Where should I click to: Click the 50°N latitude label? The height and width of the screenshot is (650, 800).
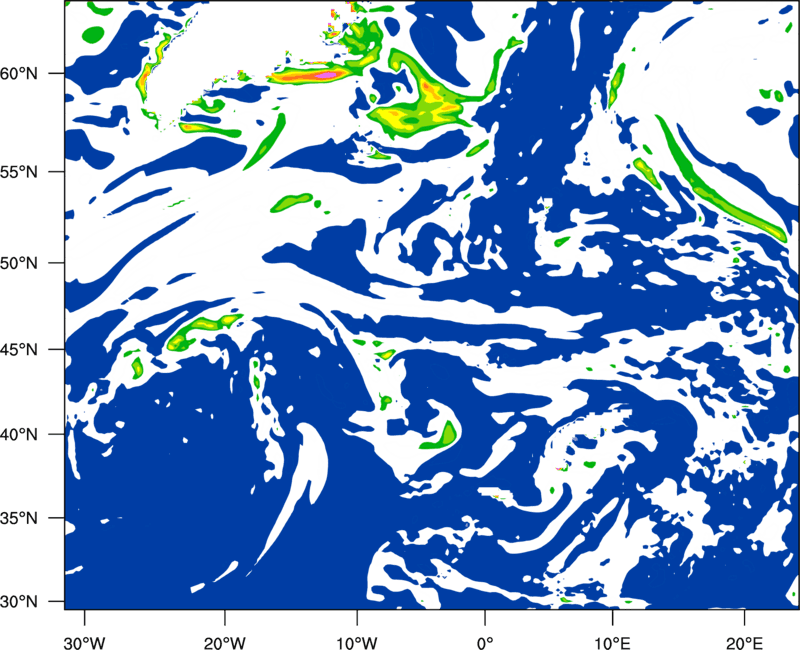(x=19, y=263)
